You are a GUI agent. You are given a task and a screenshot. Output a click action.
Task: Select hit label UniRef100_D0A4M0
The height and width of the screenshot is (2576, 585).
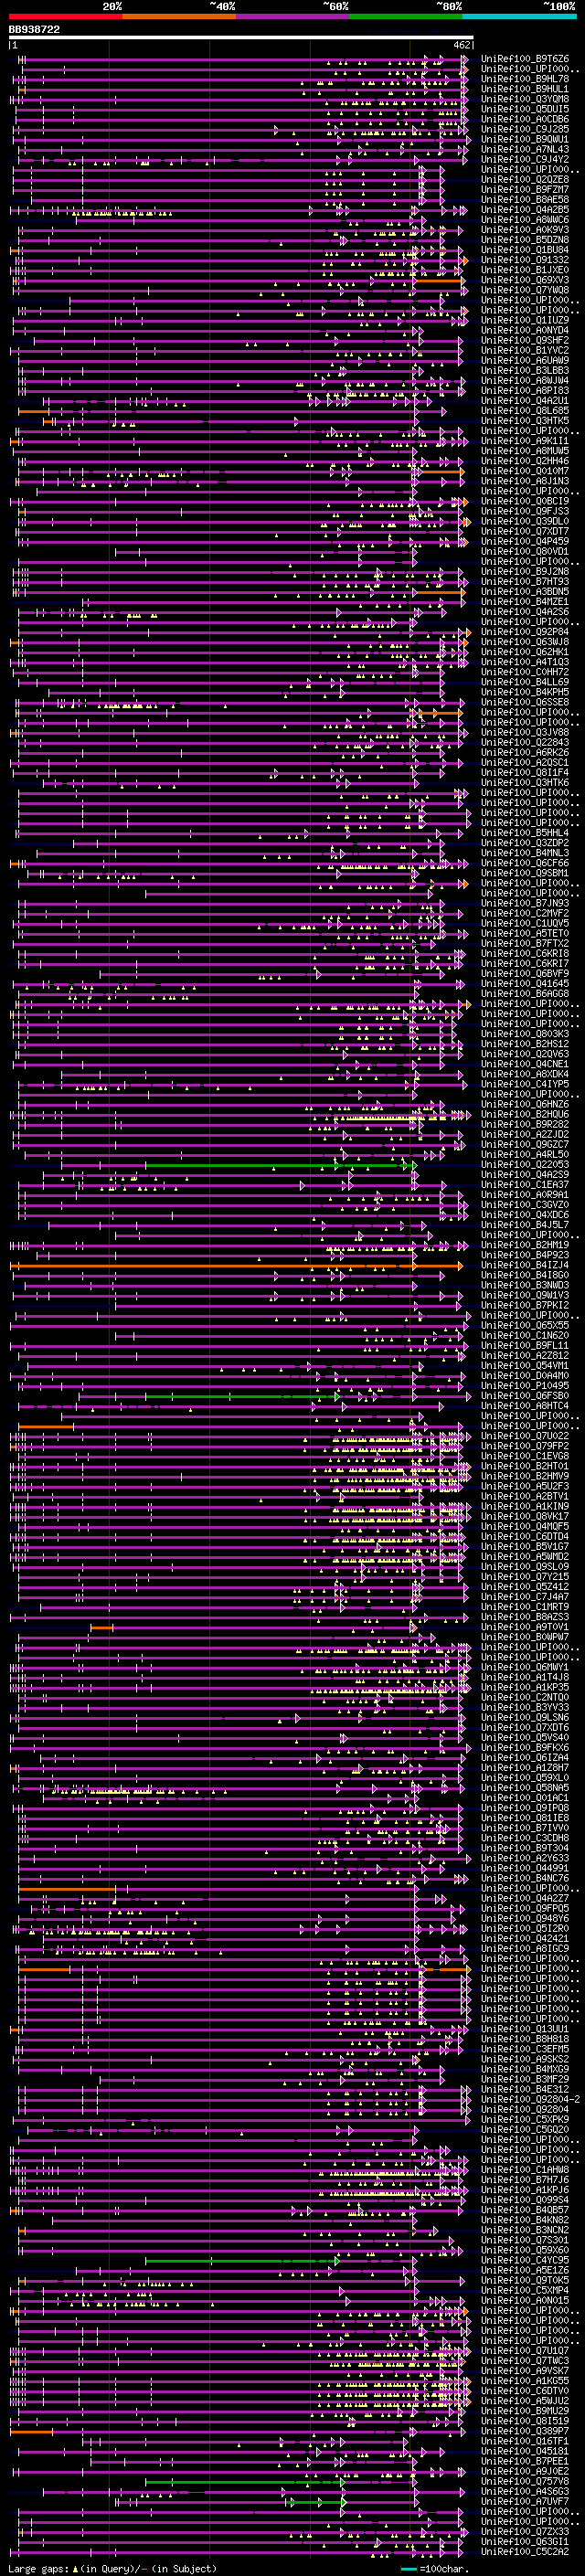[524, 1375]
